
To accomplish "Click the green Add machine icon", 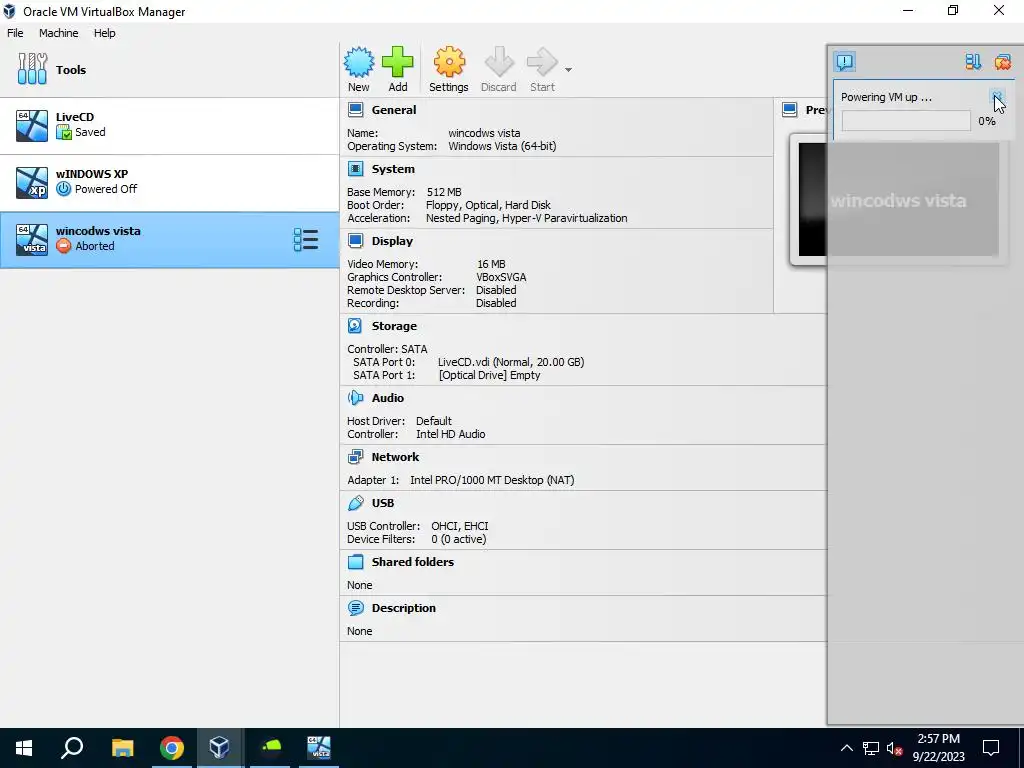I will pyautogui.click(x=397, y=63).
